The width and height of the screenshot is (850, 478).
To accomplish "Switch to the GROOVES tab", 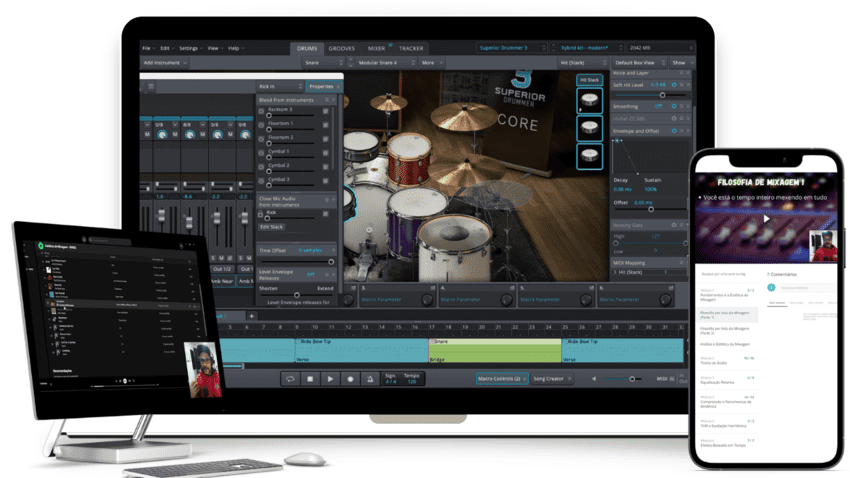I will [342, 48].
